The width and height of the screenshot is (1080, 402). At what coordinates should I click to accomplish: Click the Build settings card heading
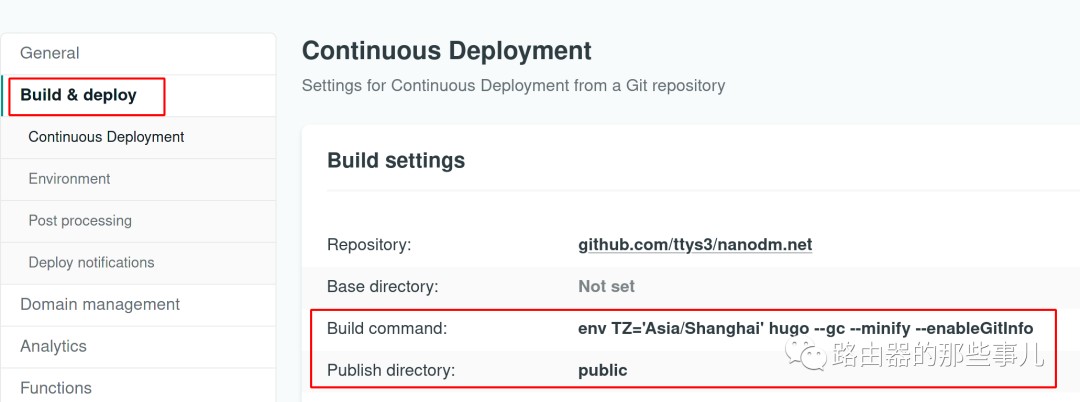click(x=396, y=160)
